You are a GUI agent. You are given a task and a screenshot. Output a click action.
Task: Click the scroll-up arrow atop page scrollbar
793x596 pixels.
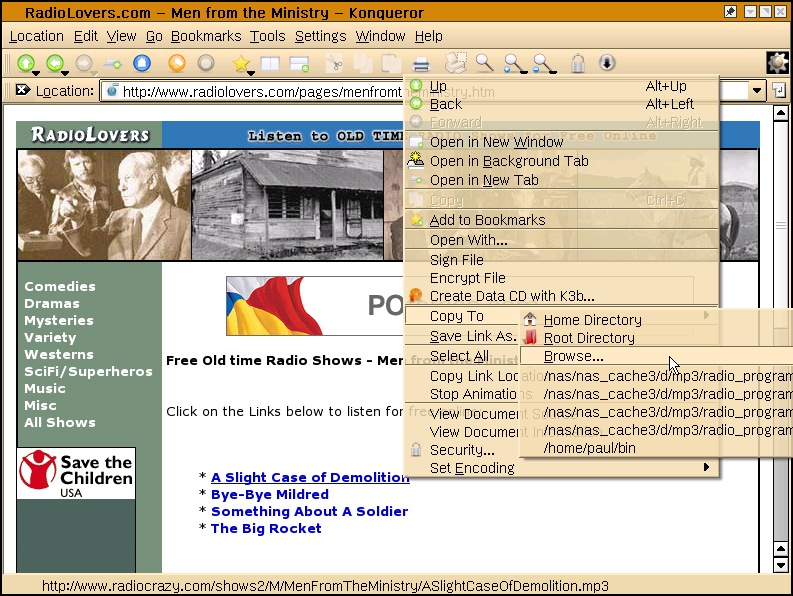pyautogui.click(x=780, y=113)
